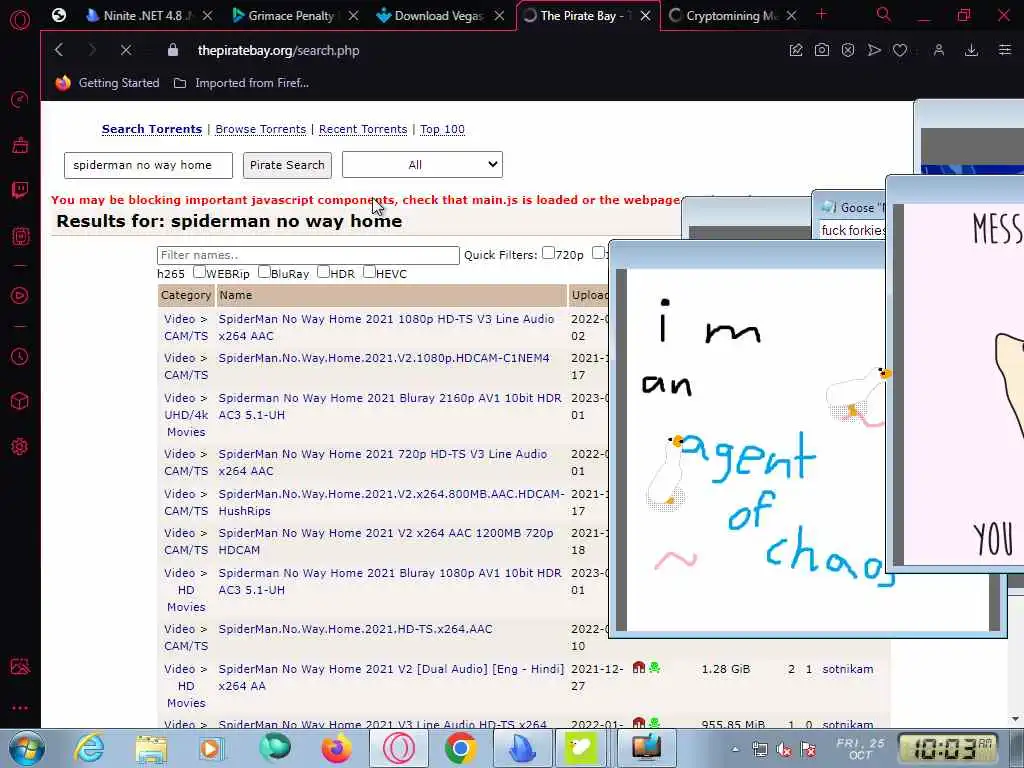The height and width of the screenshot is (768, 1024).
Task: Open Firefox from the taskbar
Action: 336,748
